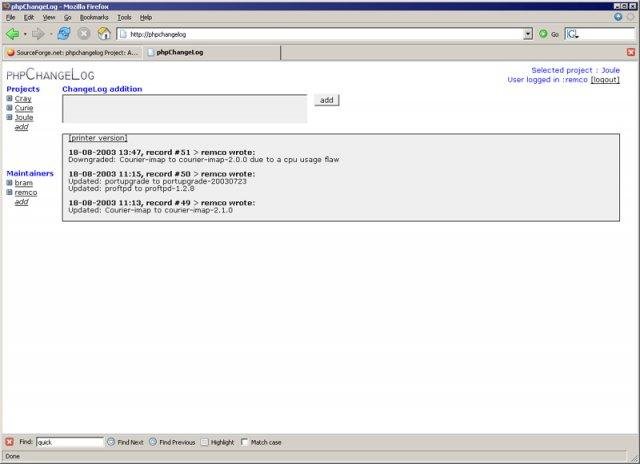640x464 pixels.
Task: Click the record #51 entry header
Action: point(162,152)
